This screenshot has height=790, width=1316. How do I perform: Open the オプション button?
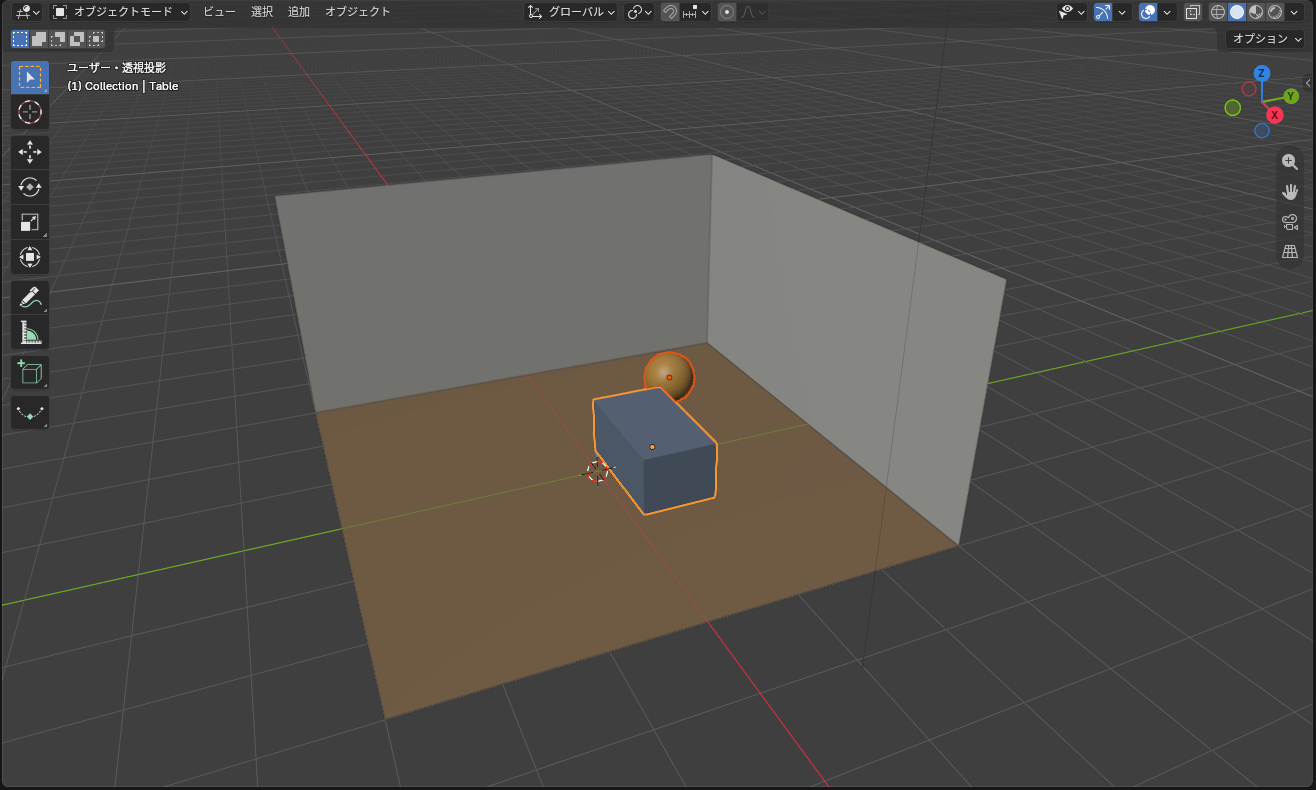(x=1266, y=39)
